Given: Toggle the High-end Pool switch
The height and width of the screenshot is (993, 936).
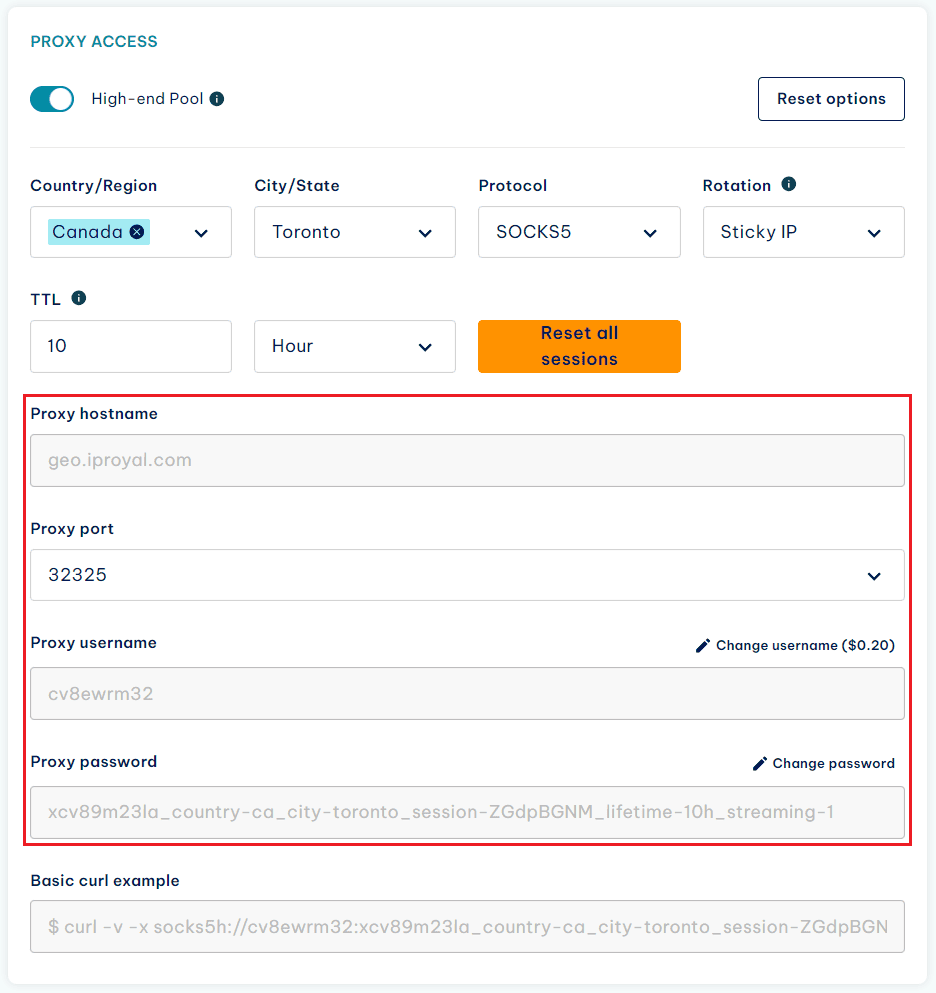Looking at the screenshot, I should click(x=52, y=99).
